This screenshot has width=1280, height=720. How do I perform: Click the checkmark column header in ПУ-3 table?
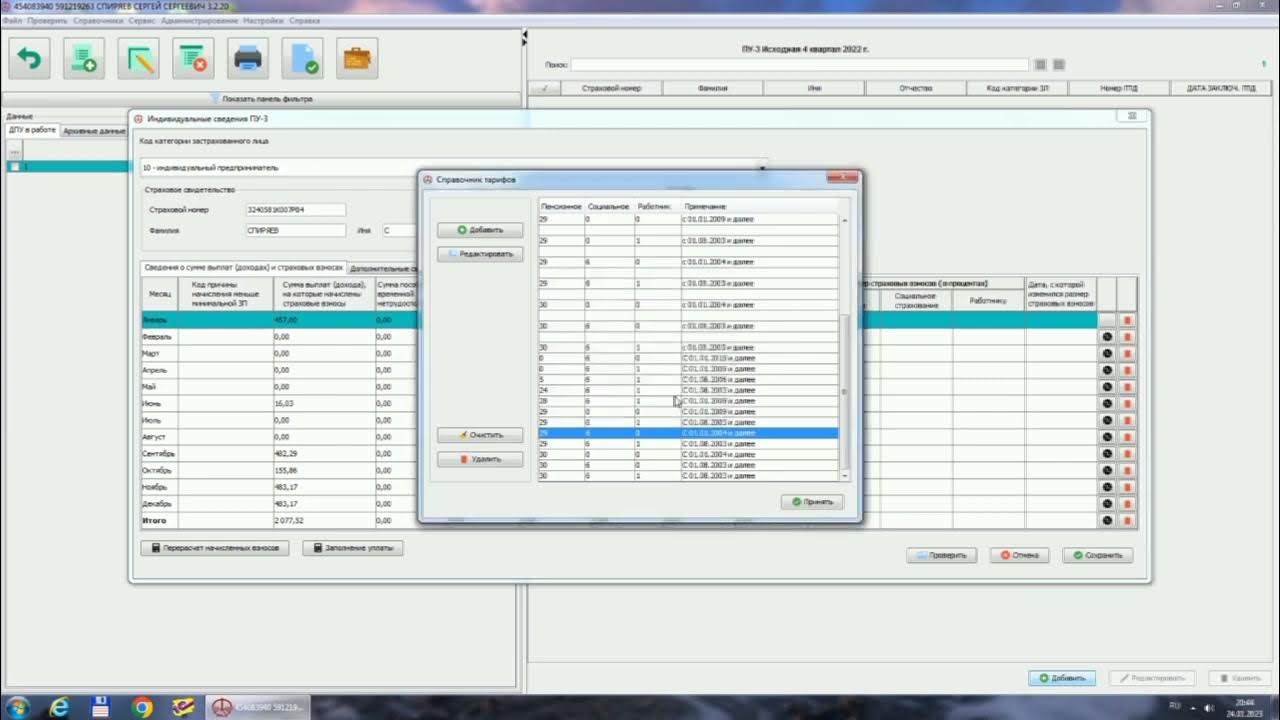click(x=544, y=88)
